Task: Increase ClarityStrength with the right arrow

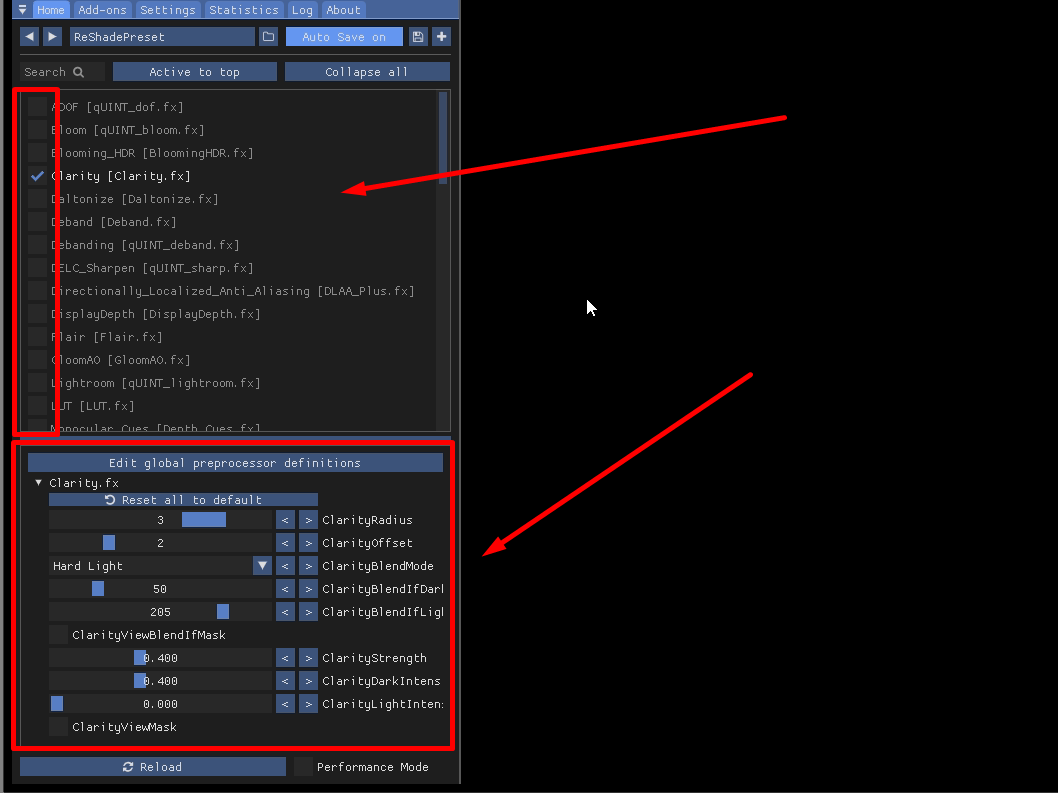Action: [x=308, y=658]
